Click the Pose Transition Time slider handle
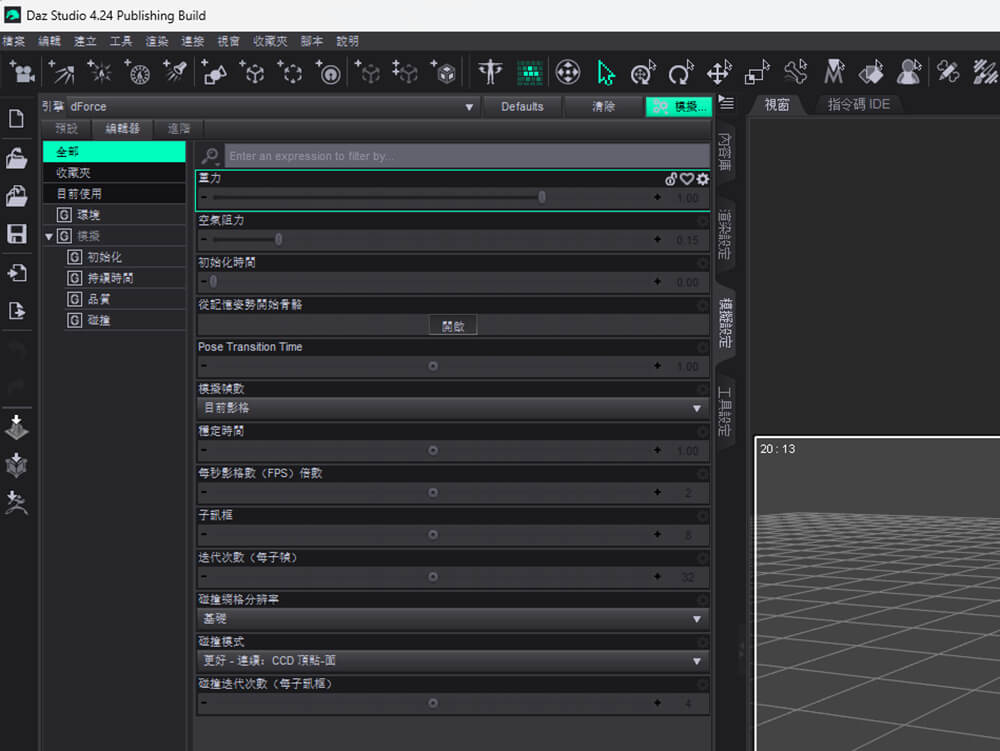Screen dimensions: 1000x751 pyautogui.click(x=433, y=366)
